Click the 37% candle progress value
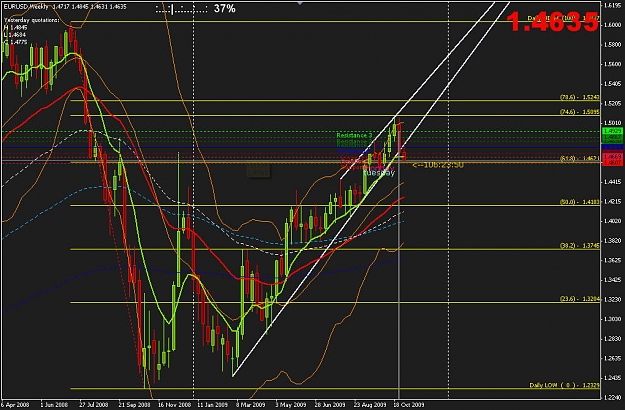 (x=224, y=8)
